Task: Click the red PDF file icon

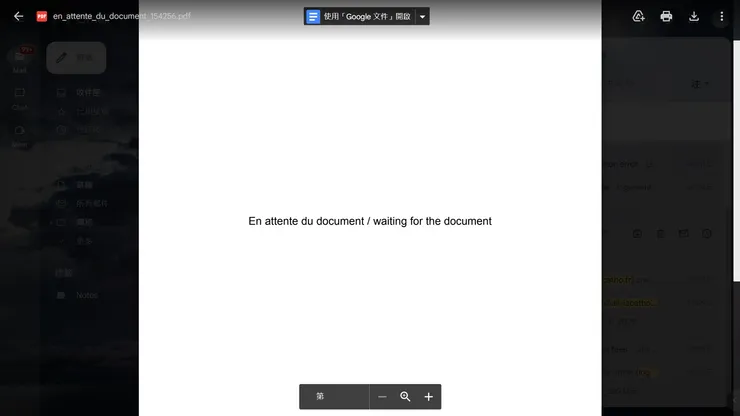Action: pos(42,16)
